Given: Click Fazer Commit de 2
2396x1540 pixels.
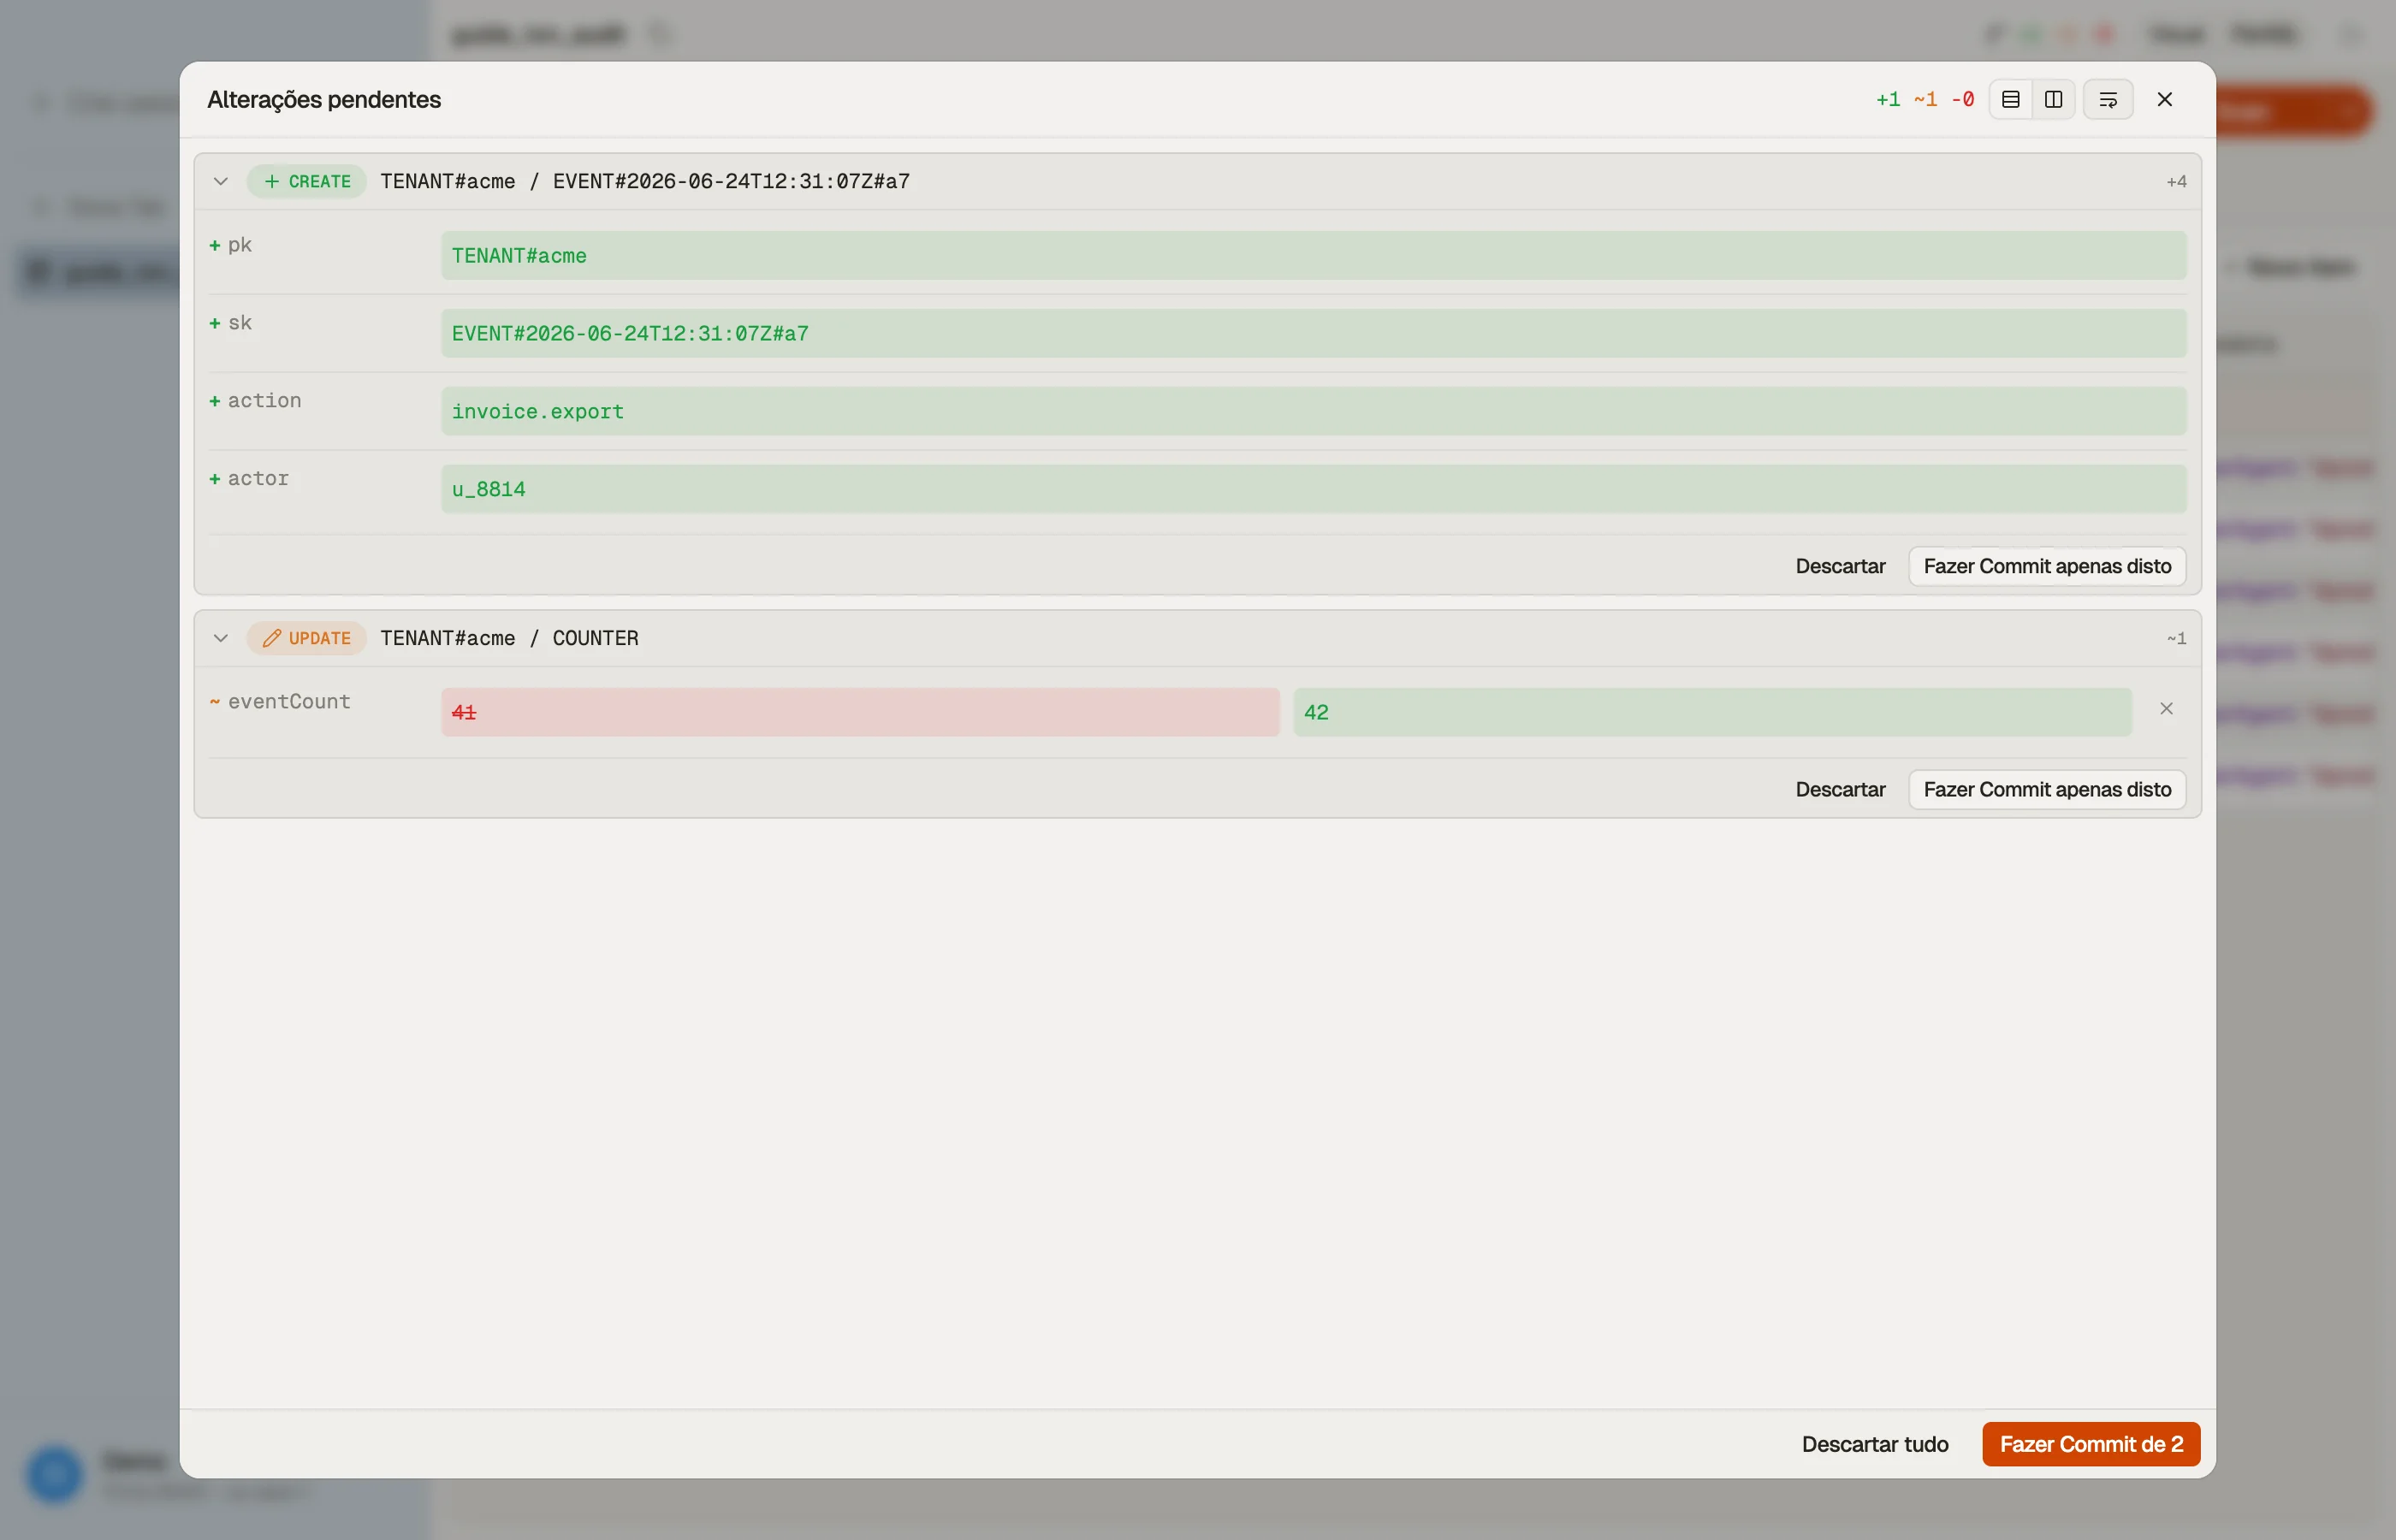Looking at the screenshot, I should pyautogui.click(x=2091, y=1444).
